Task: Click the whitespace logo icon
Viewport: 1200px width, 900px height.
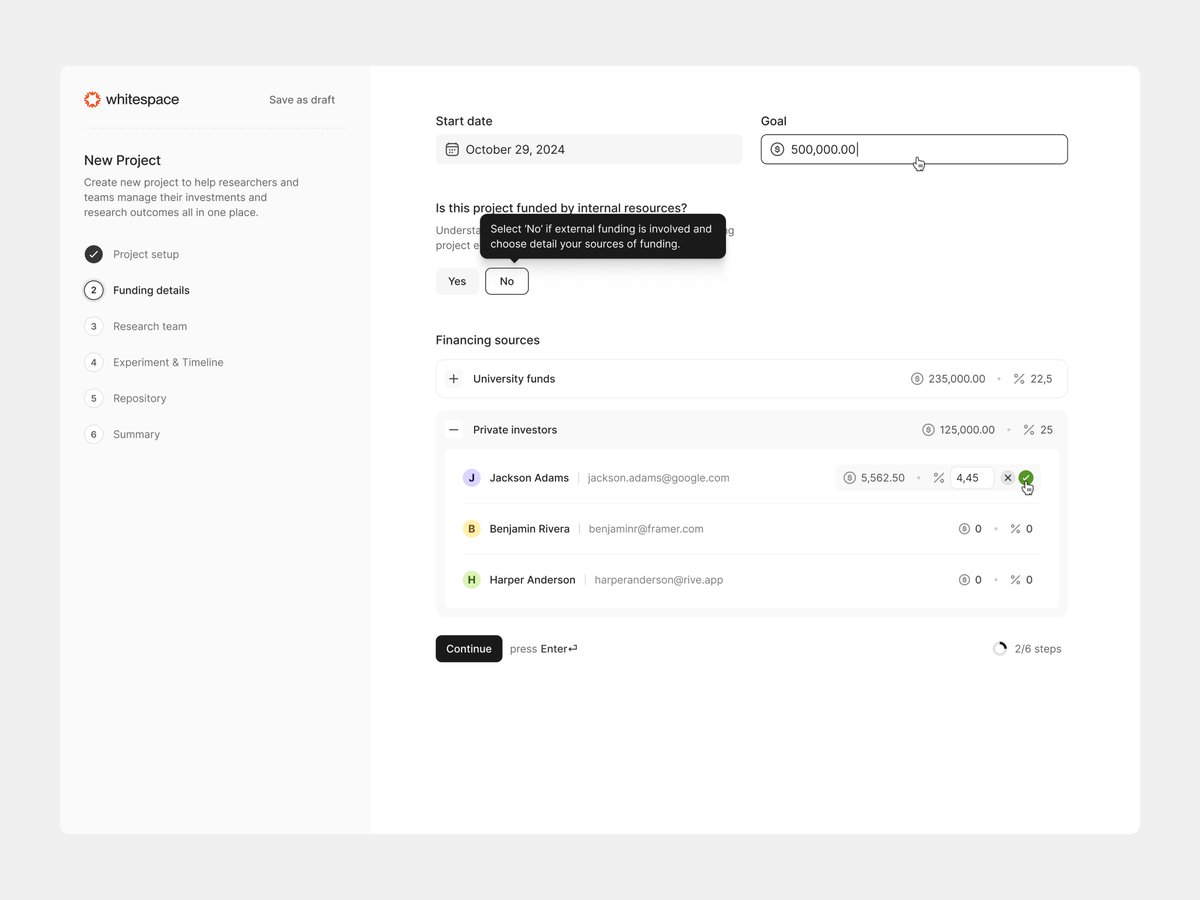Action: 92,99
